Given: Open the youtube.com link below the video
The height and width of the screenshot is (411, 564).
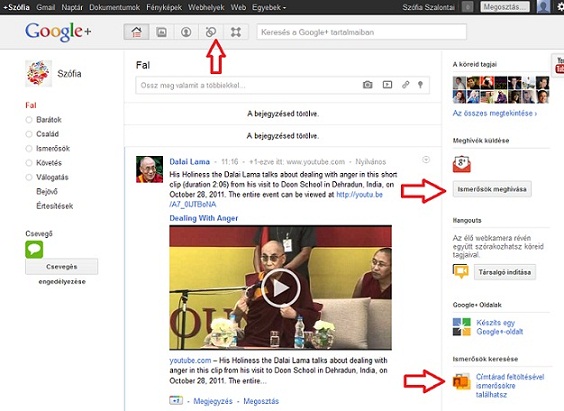Looking at the screenshot, I should pos(190,360).
